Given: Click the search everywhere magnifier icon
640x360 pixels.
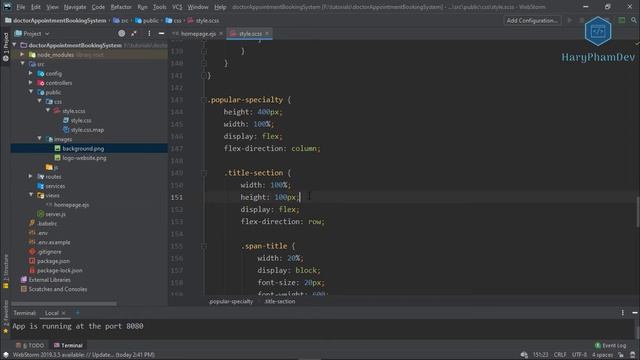Looking at the screenshot, I should point(633,20).
